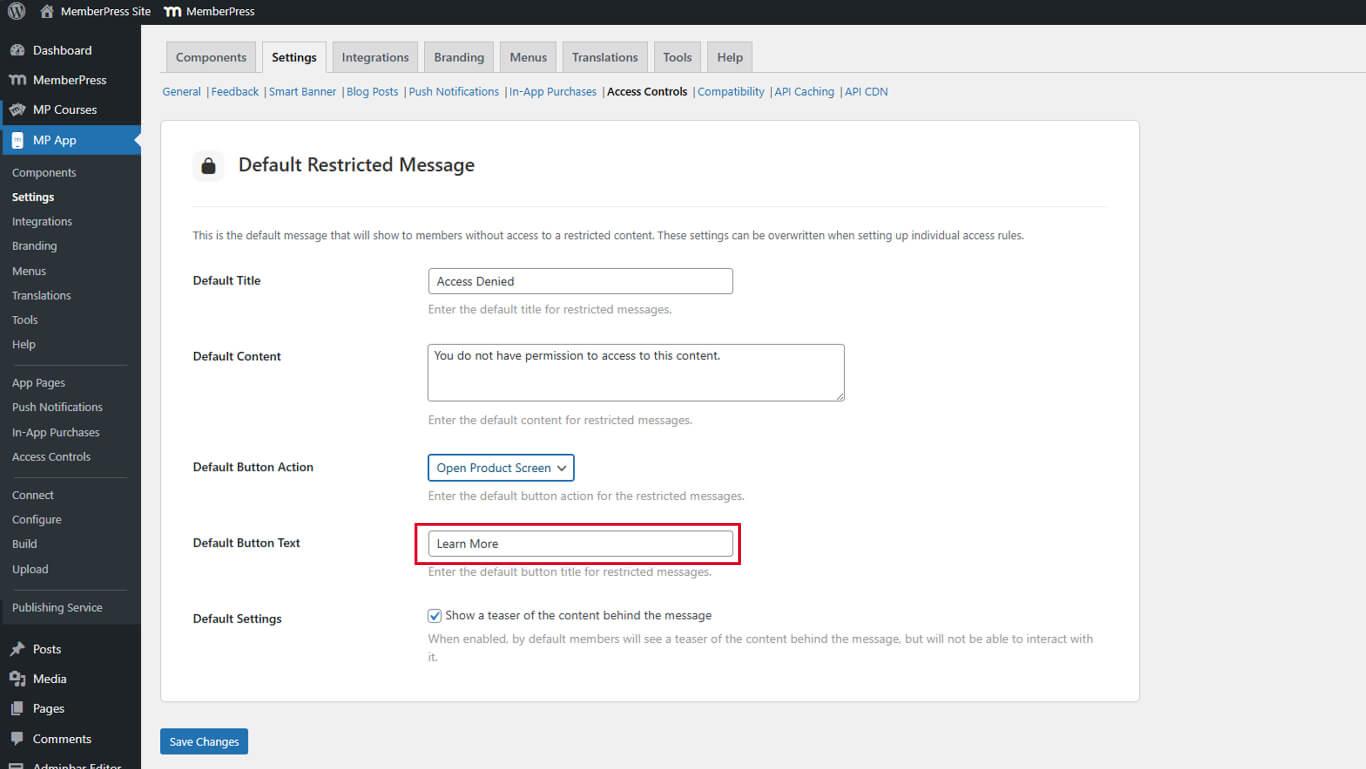Switch to the Integrations tab
1366x769 pixels.
click(x=375, y=57)
